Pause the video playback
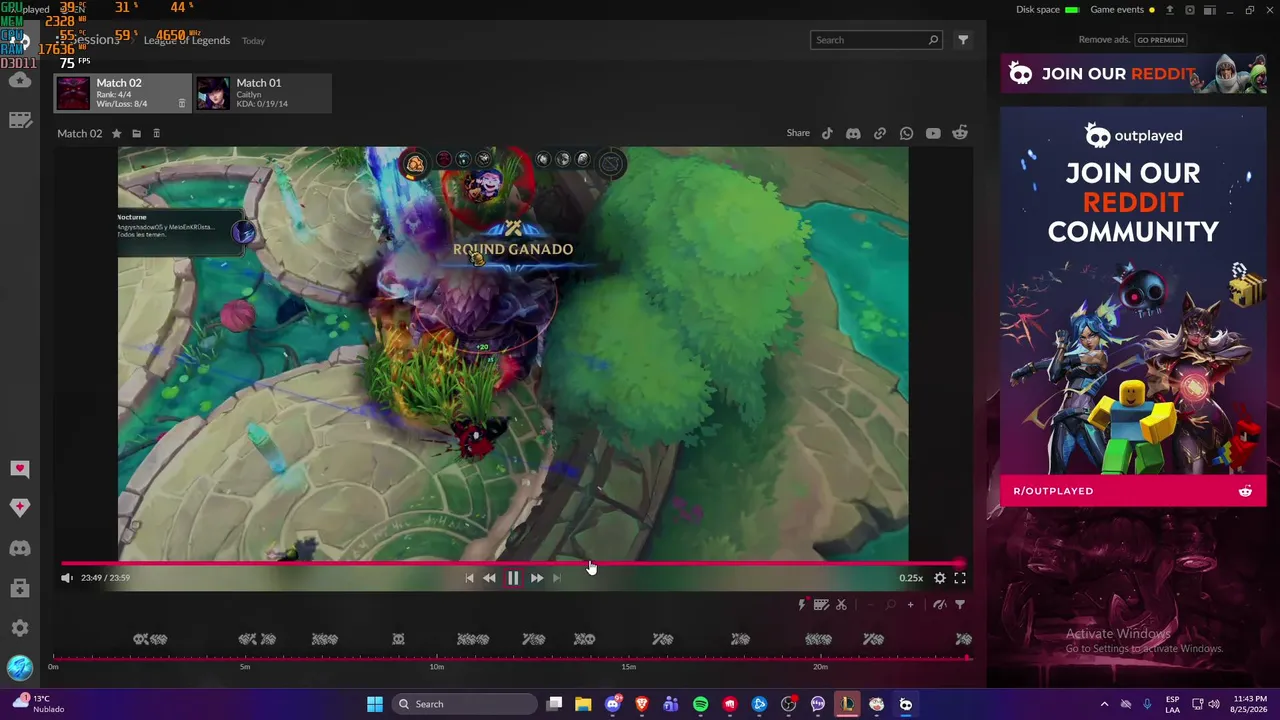The width and height of the screenshot is (1280, 720). coord(513,578)
